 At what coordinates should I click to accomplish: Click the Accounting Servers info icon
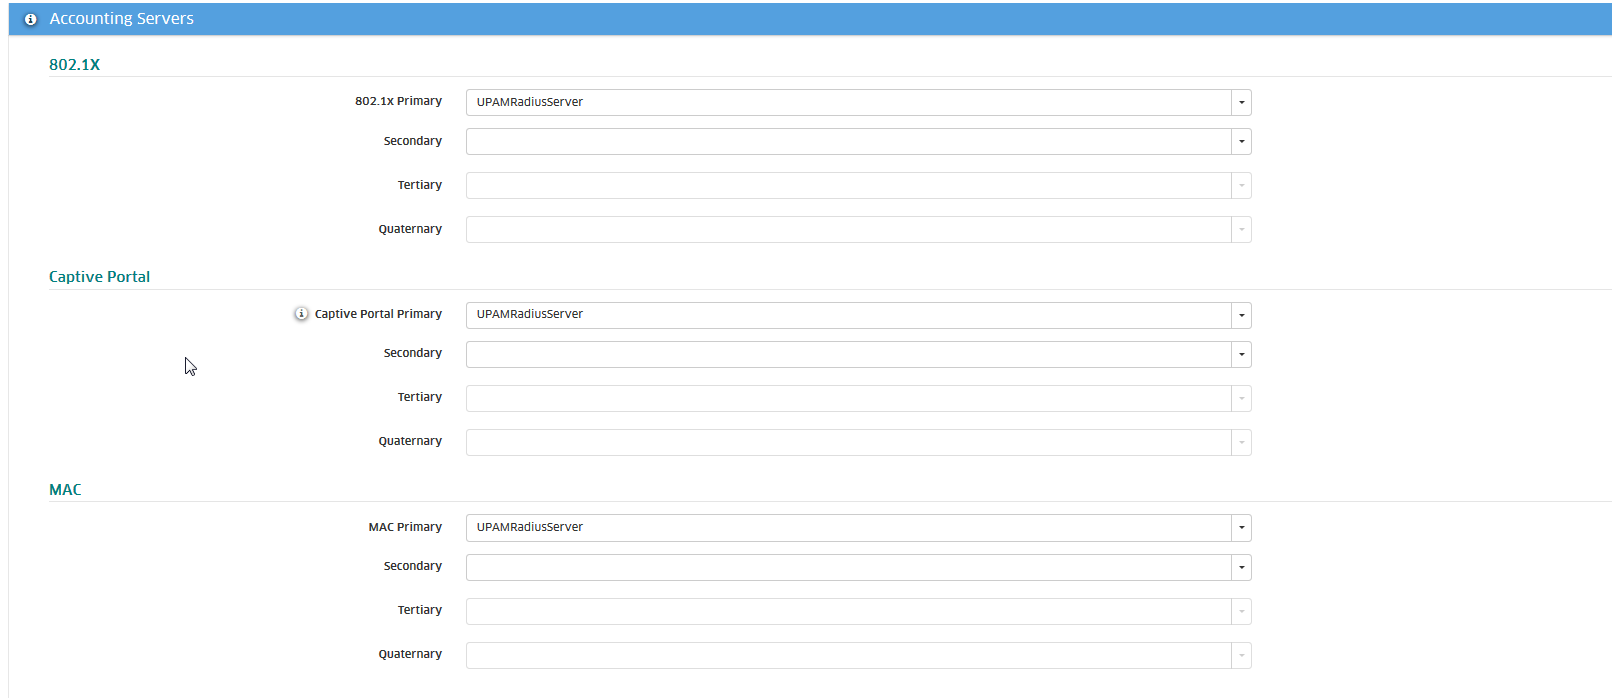30,19
